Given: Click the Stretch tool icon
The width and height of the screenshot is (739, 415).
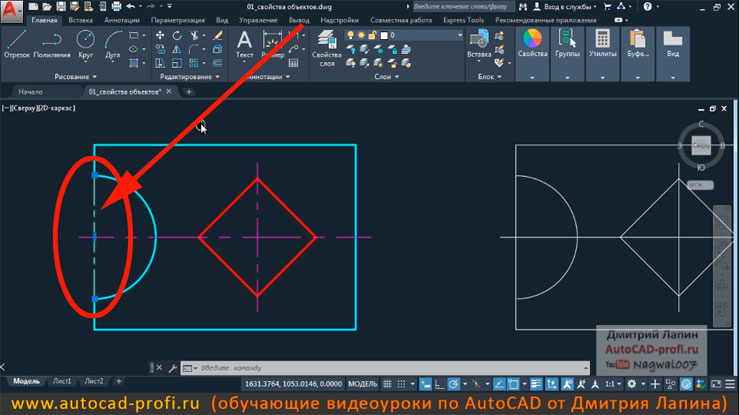Looking at the screenshot, I should (160, 63).
